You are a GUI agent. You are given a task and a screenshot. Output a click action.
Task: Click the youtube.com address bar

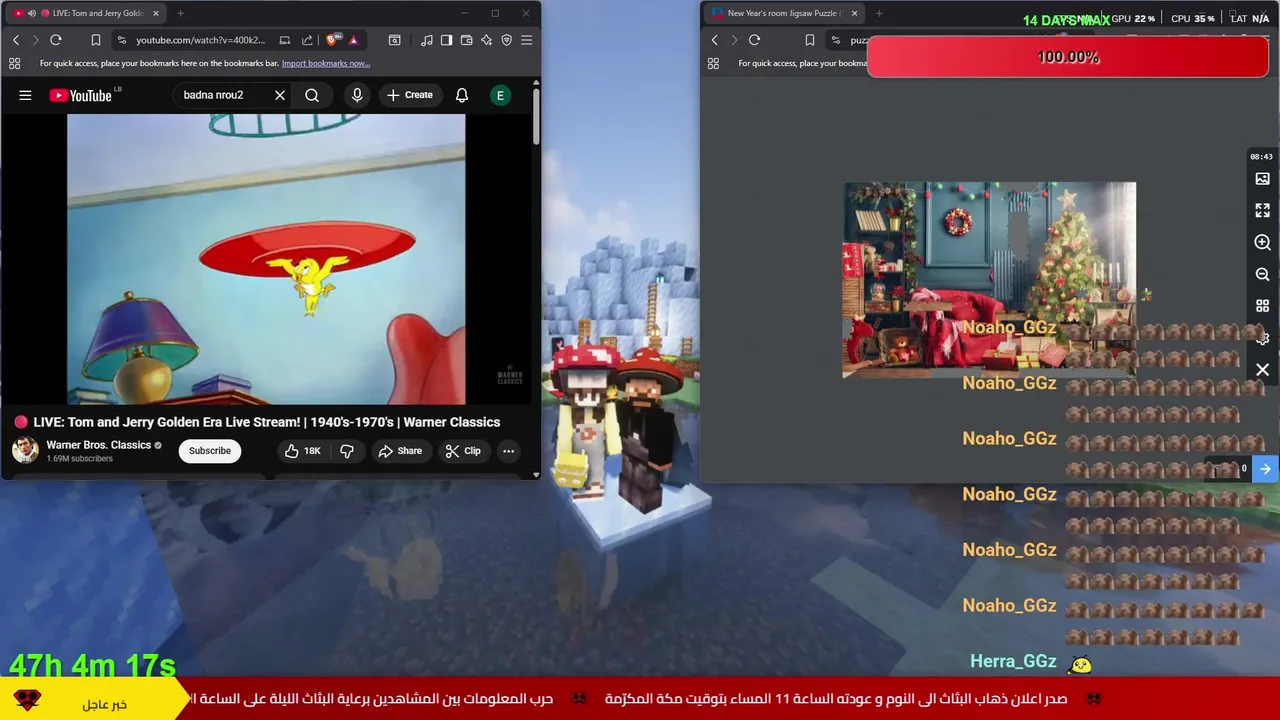[200, 40]
